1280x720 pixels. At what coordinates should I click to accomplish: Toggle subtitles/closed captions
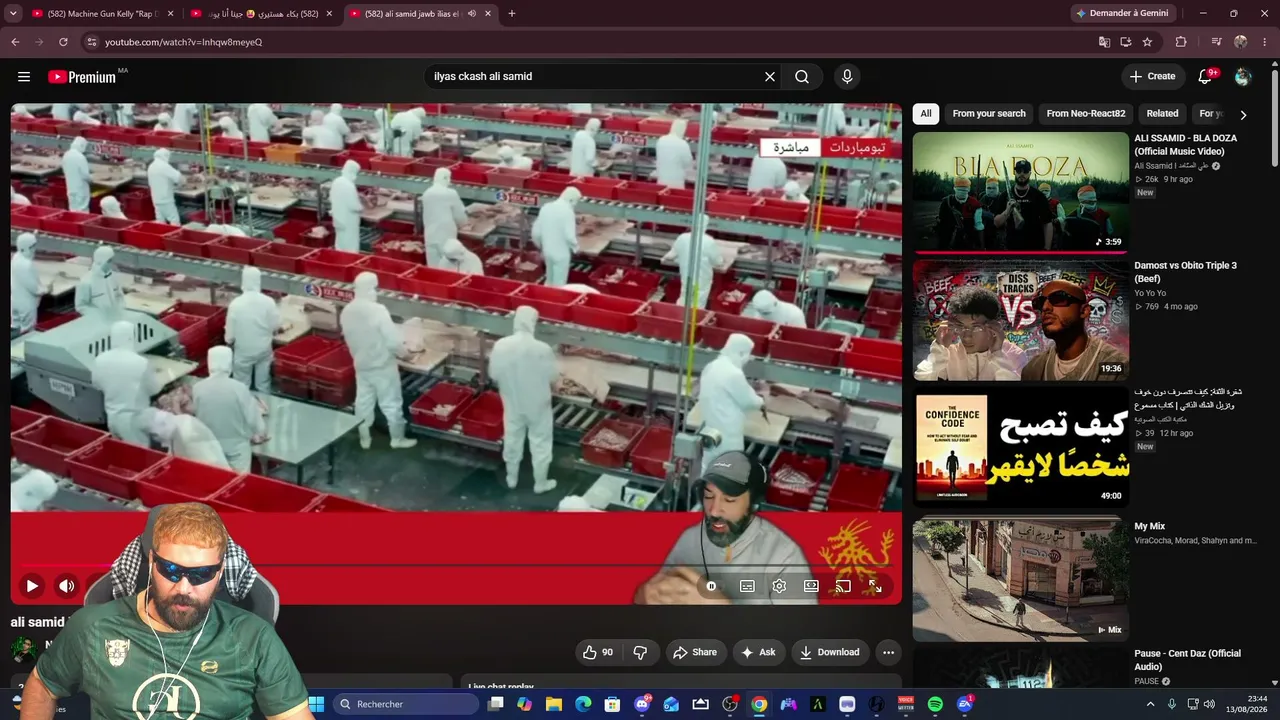(x=747, y=586)
